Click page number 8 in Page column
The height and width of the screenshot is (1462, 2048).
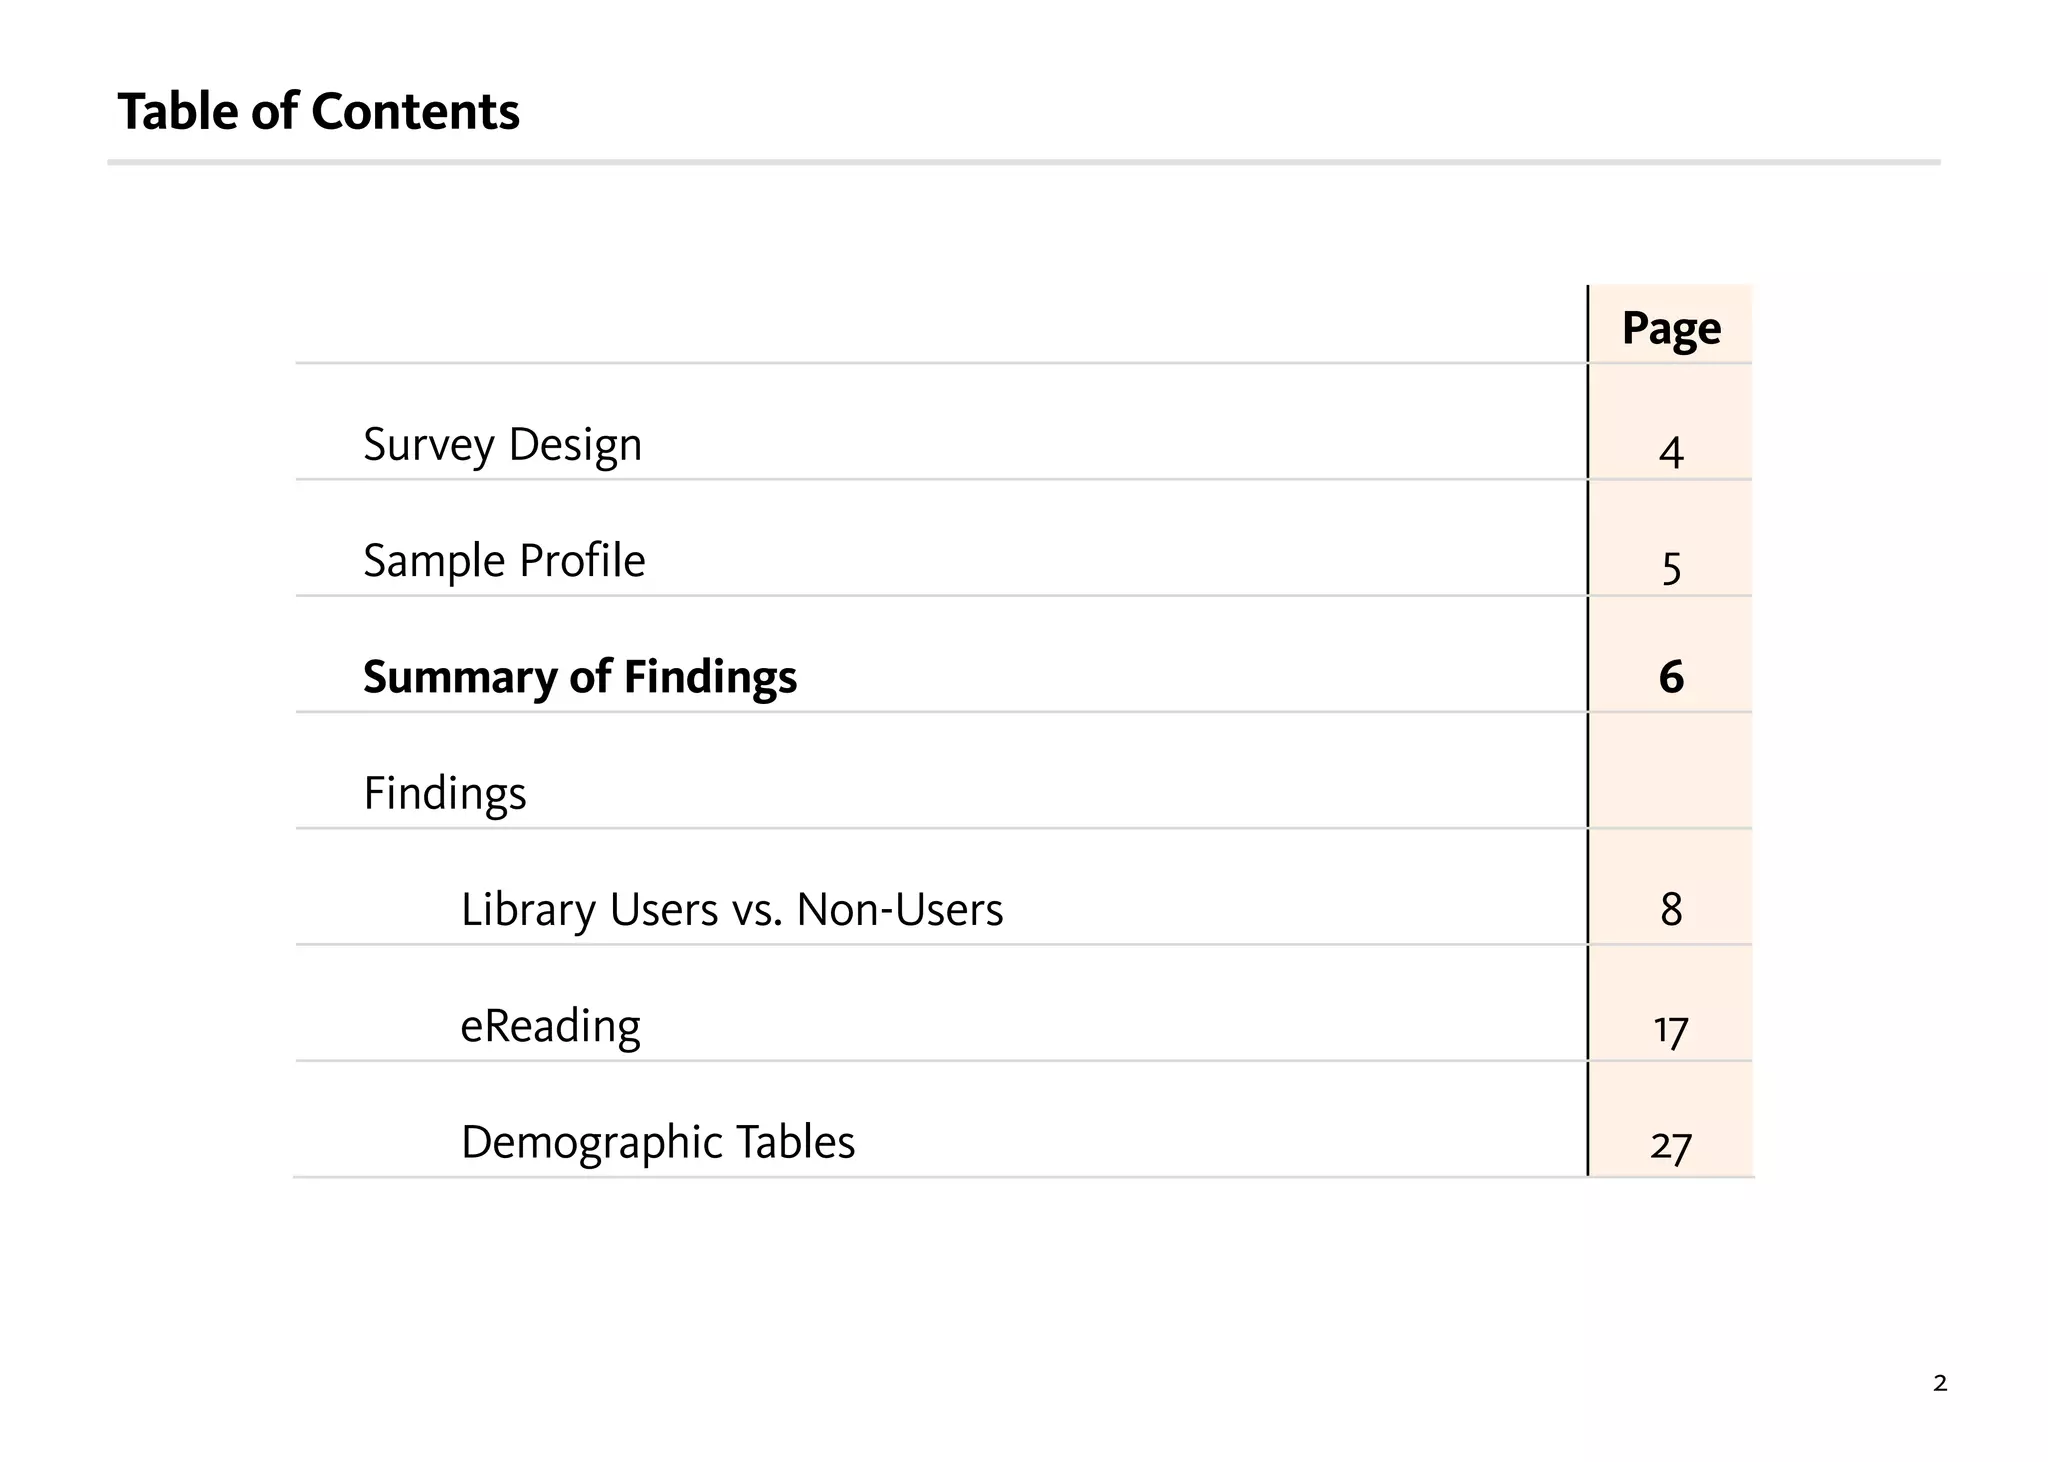point(1671,910)
